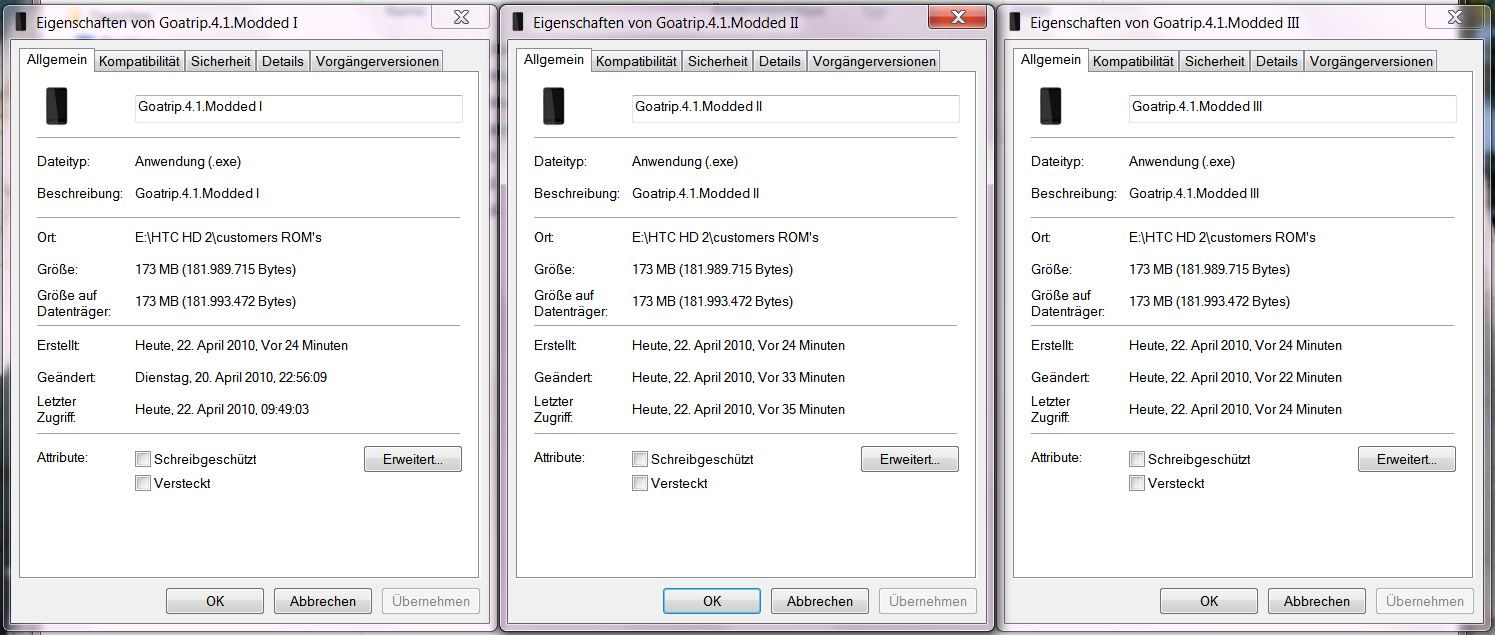This screenshot has width=1495, height=635.
Task: Click Erweitert button in Modded II window
Action: click(910, 459)
